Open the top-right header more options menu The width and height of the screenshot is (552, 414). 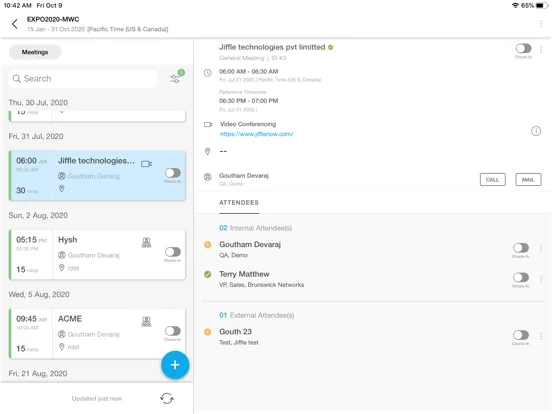(541, 24)
